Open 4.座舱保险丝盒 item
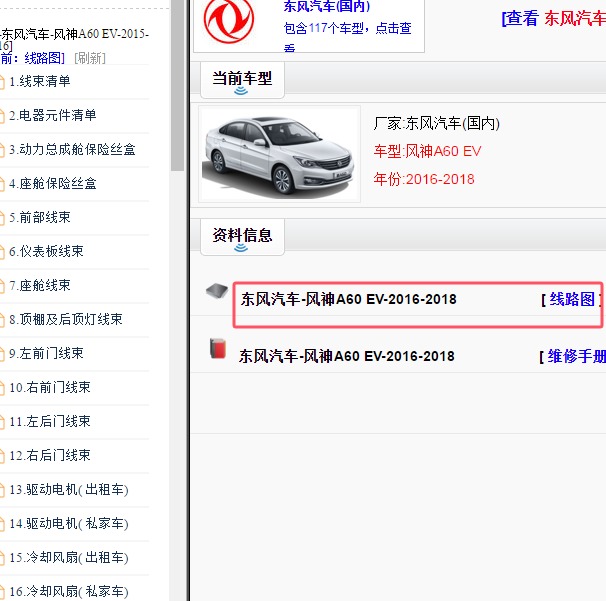 53,183
